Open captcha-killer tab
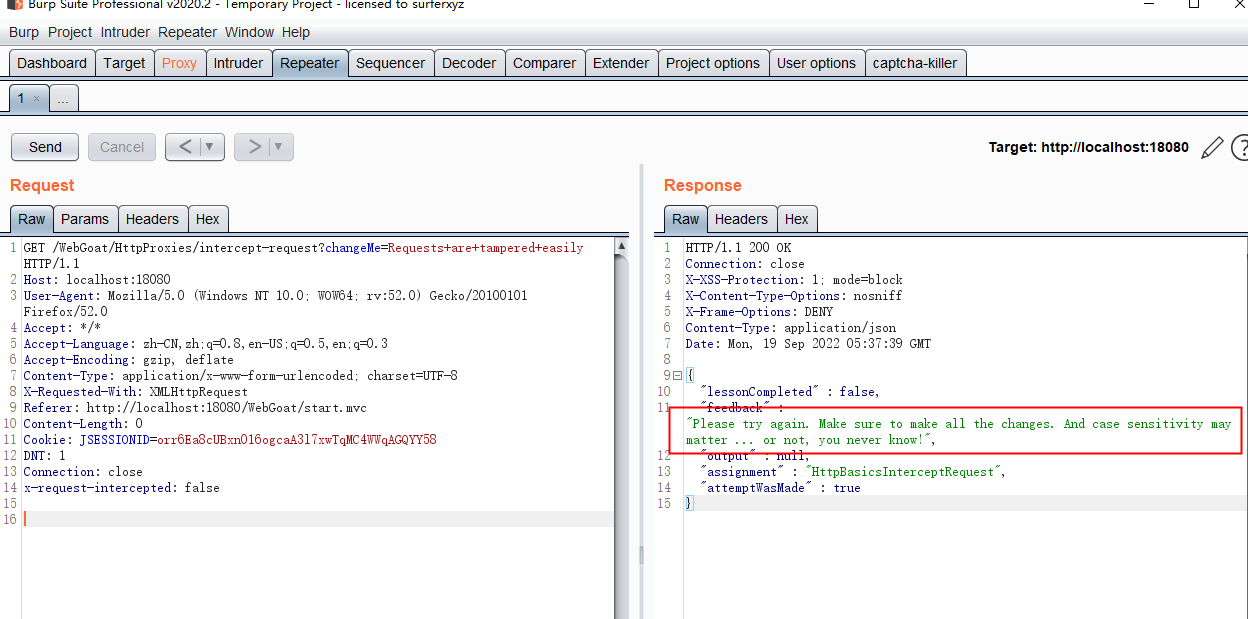This screenshot has height=619, width=1248. click(x=915, y=63)
